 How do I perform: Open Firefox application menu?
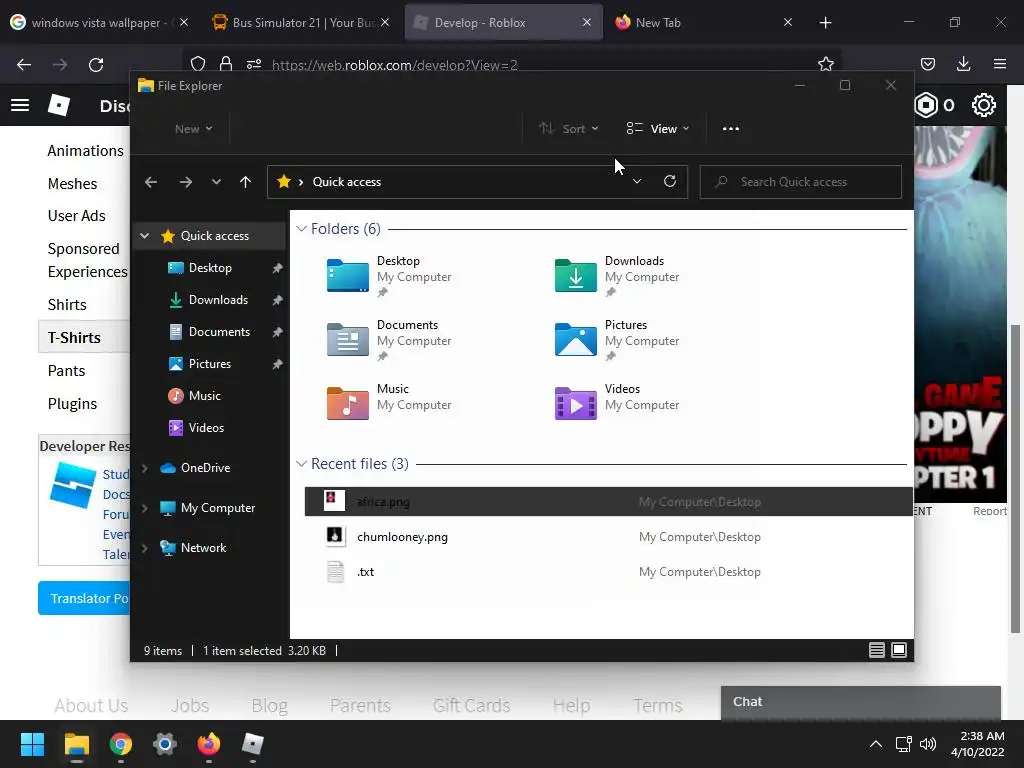pos(999,64)
